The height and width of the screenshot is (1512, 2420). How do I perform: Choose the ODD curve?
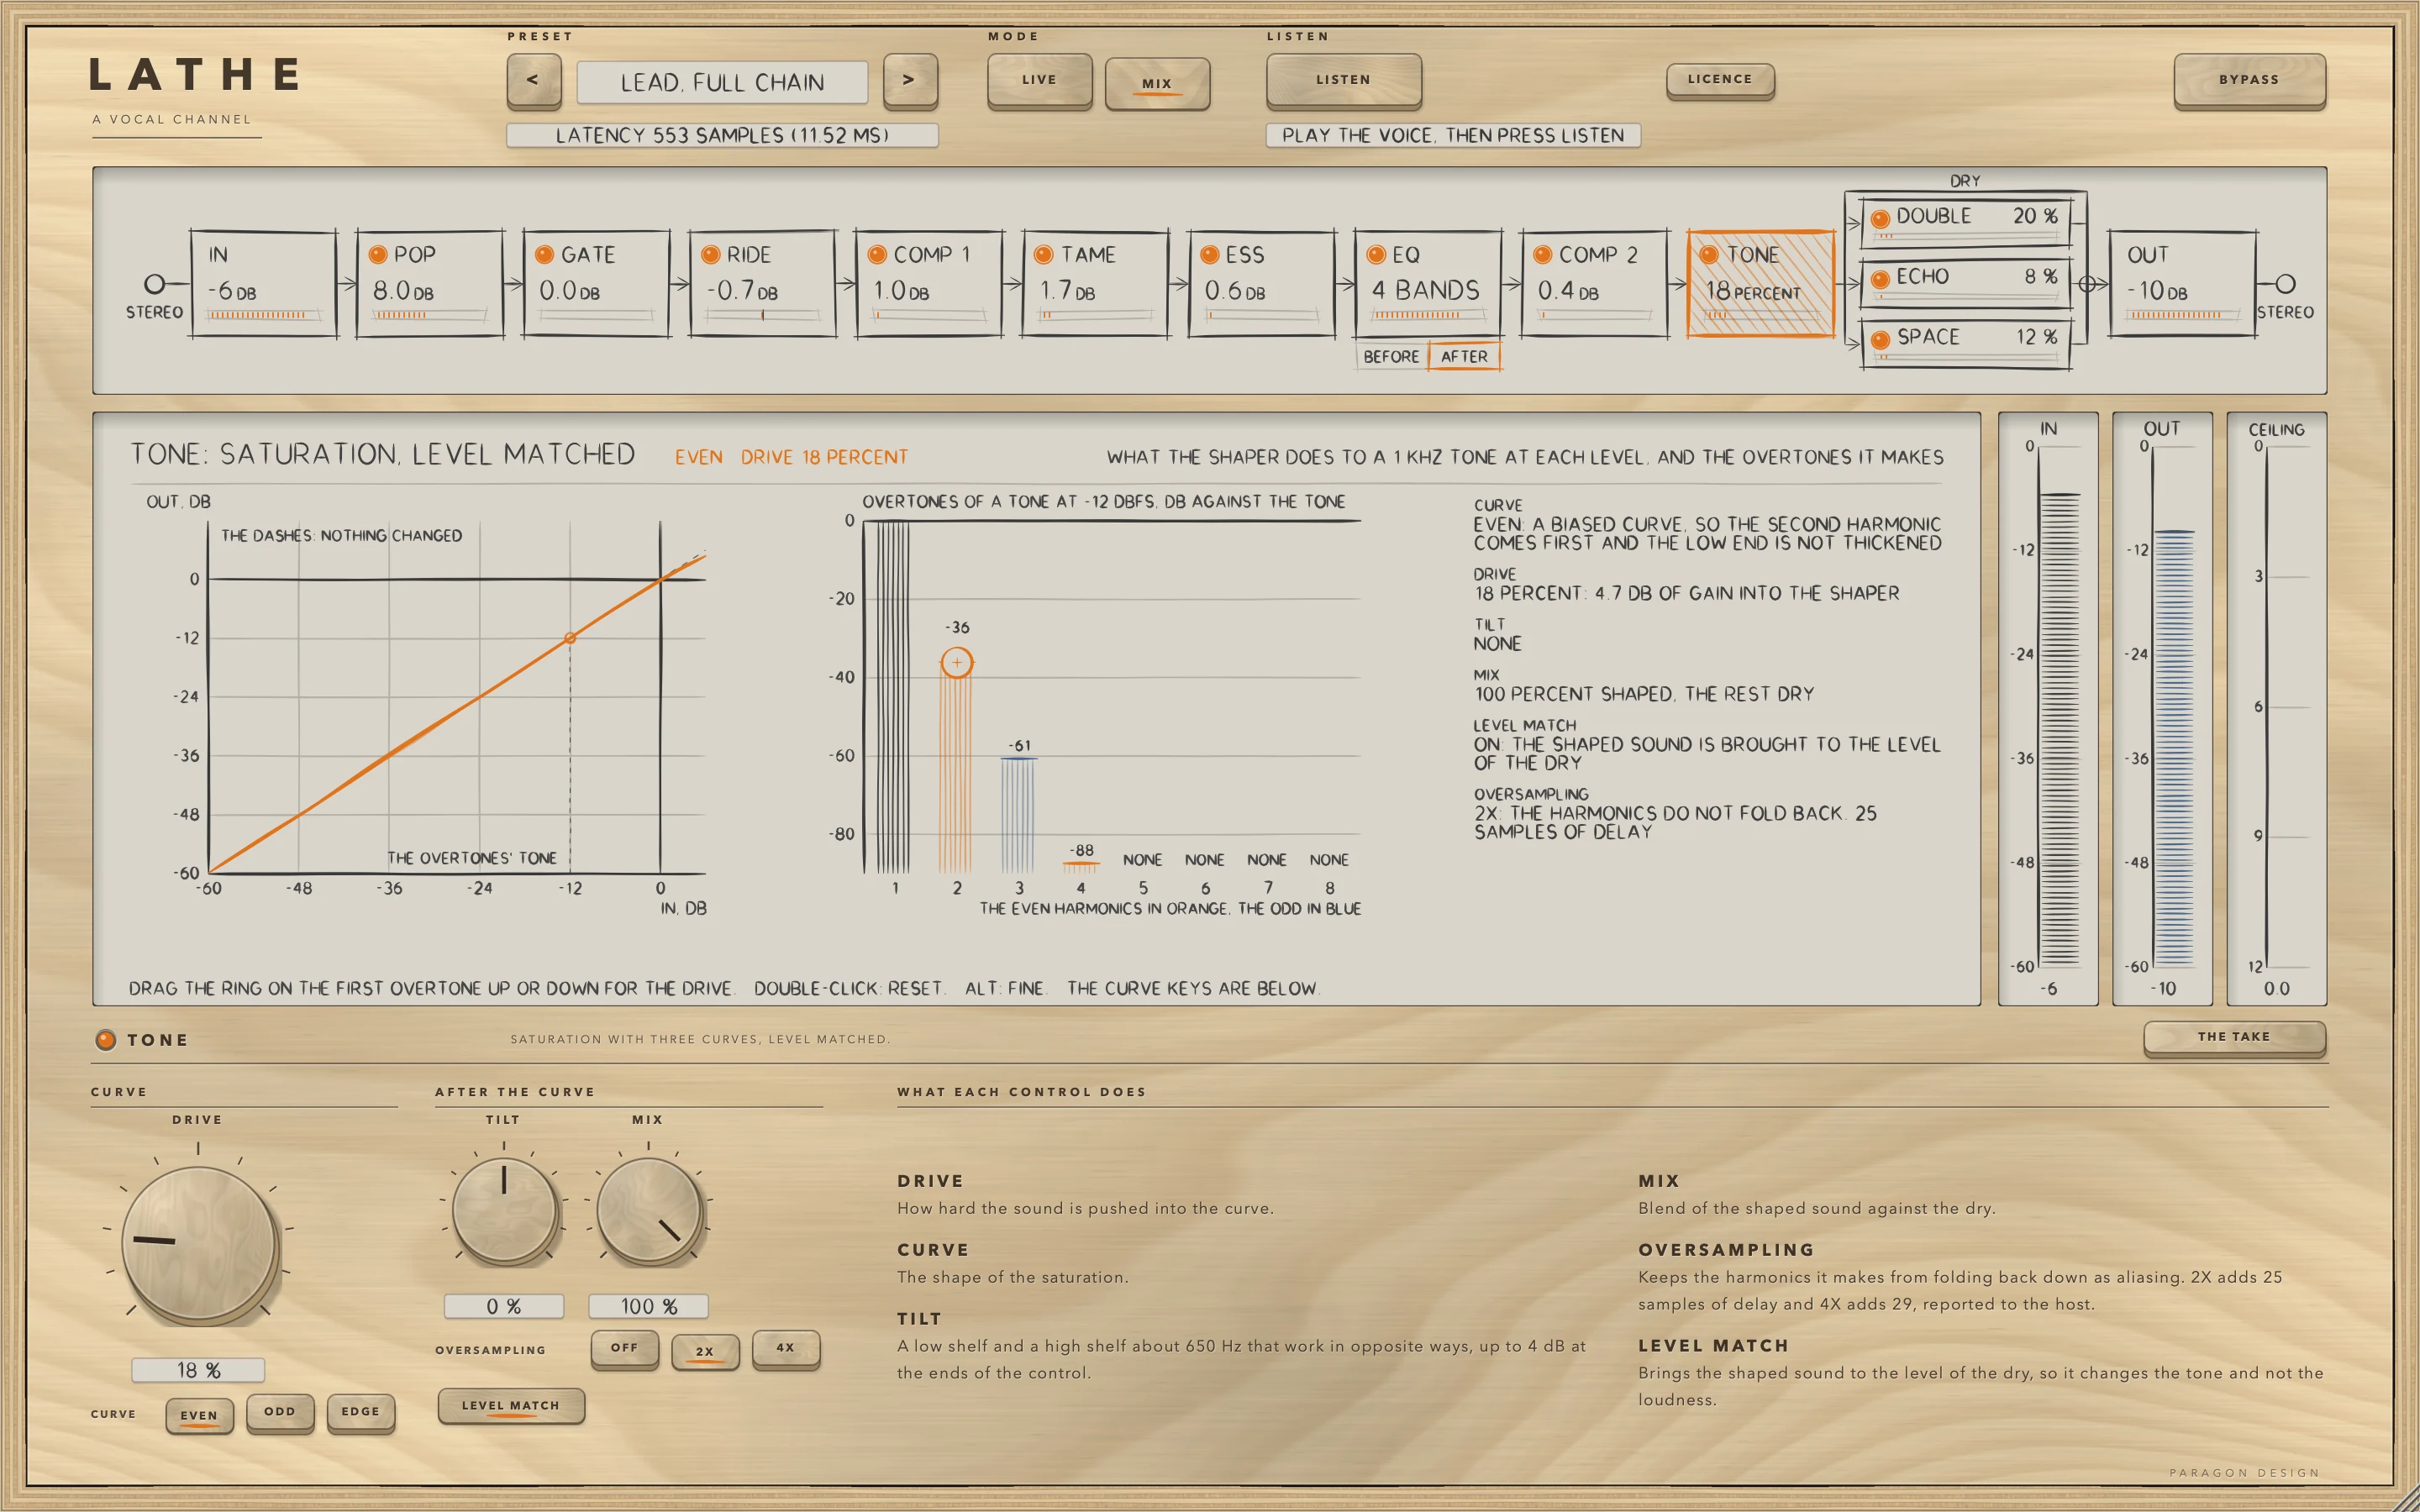pos(280,1413)
